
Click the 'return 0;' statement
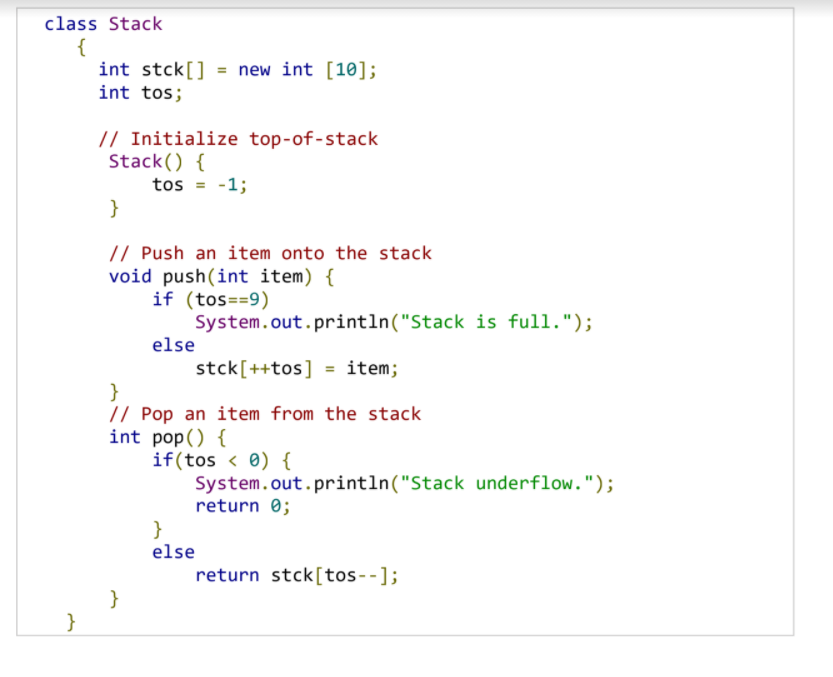[243, 506]
